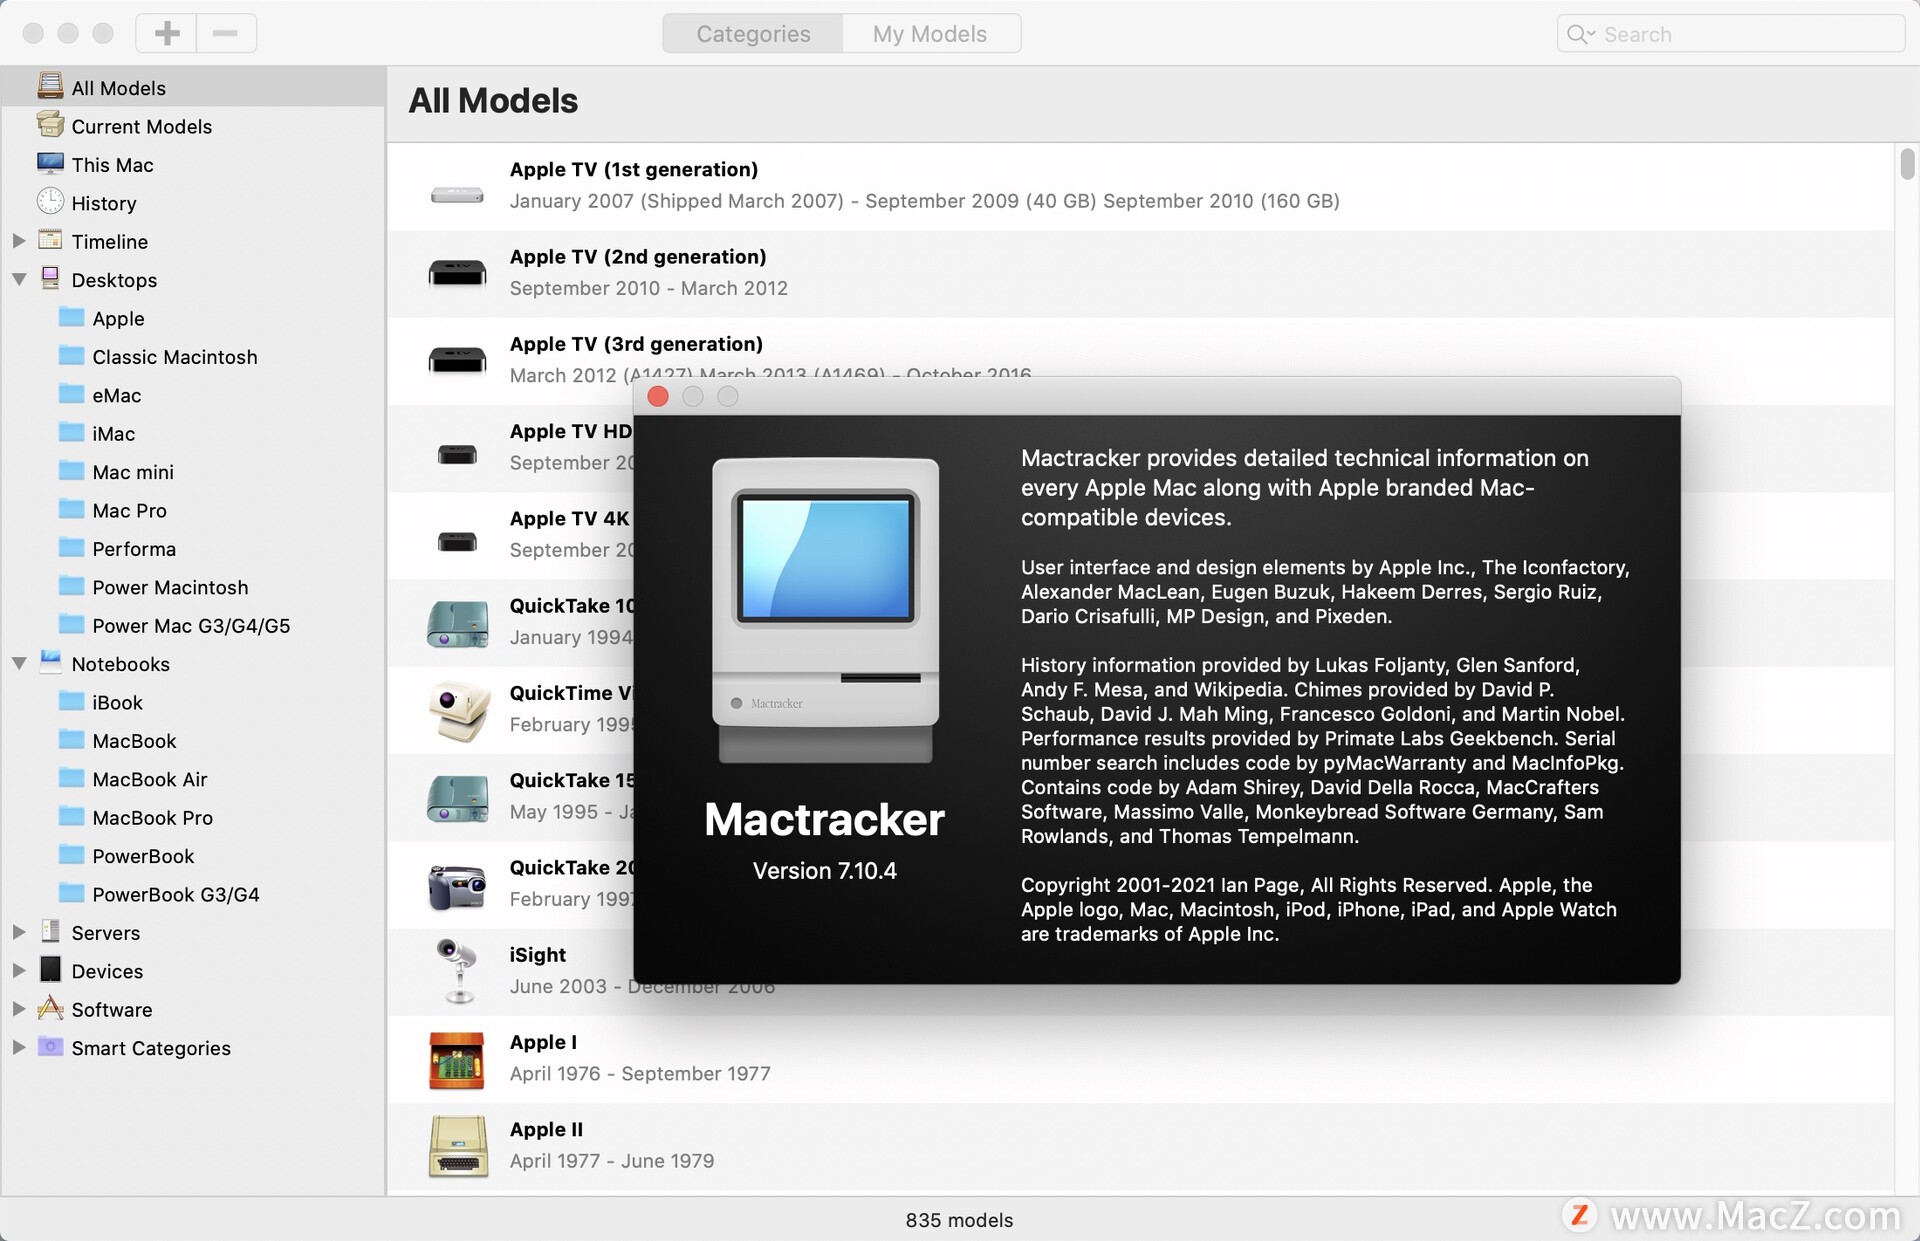Click Apple TV (2nd generation) title
Screen dimensions: 1920x1241
pos(638,256)
